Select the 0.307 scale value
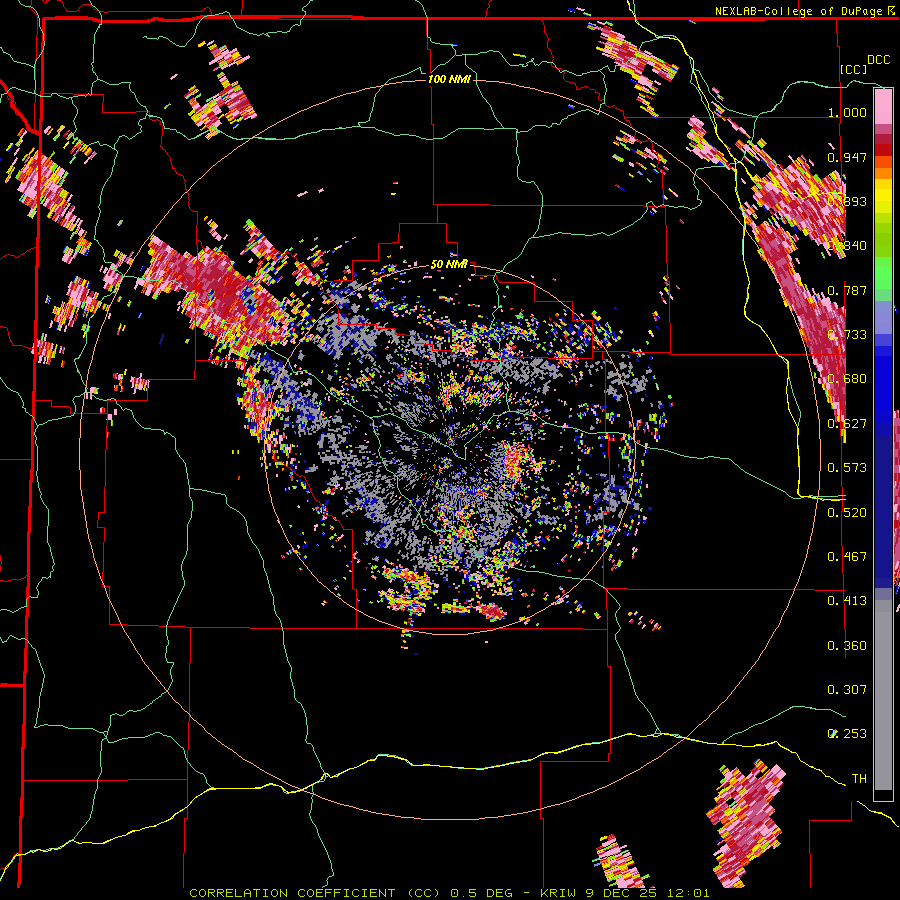Image resolution: width=900 pixels, height=900 pixels. (x=847, y=690)
